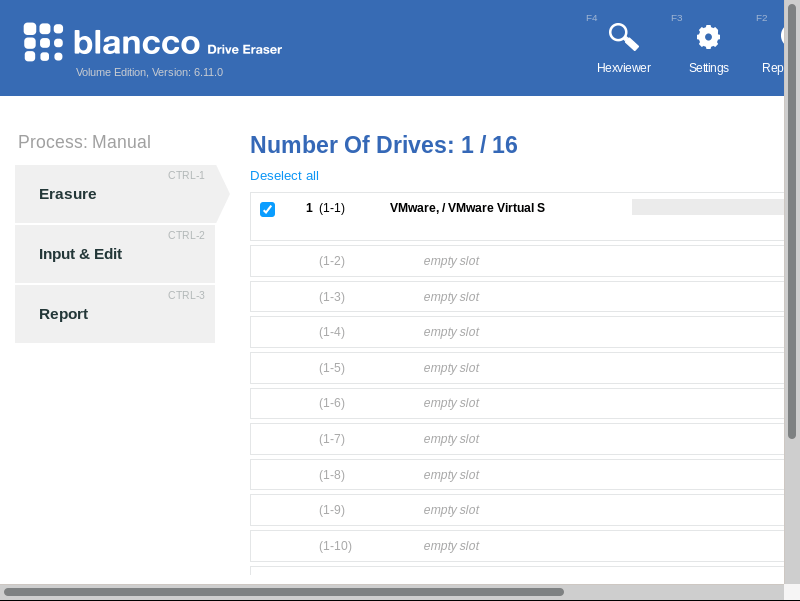Click the Number Of Drives heading
The width and height of the screenshot is (800, 601).
[x=384, y=145]
